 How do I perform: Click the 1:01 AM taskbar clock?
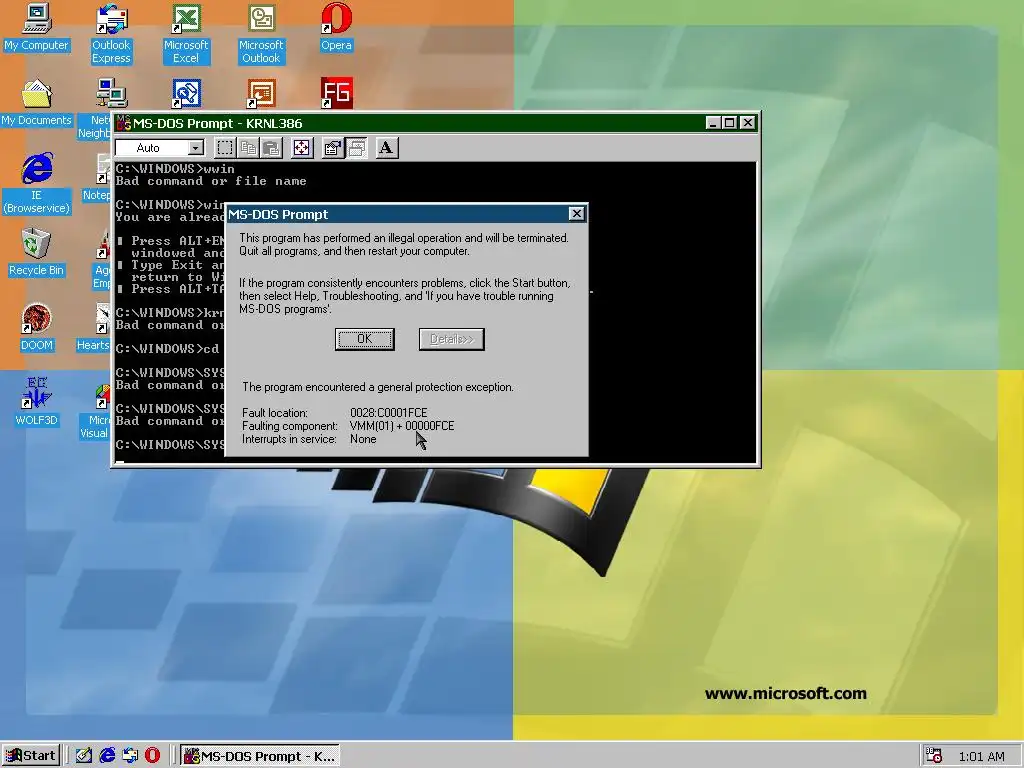pyautogui.click(x=982, y=757)
